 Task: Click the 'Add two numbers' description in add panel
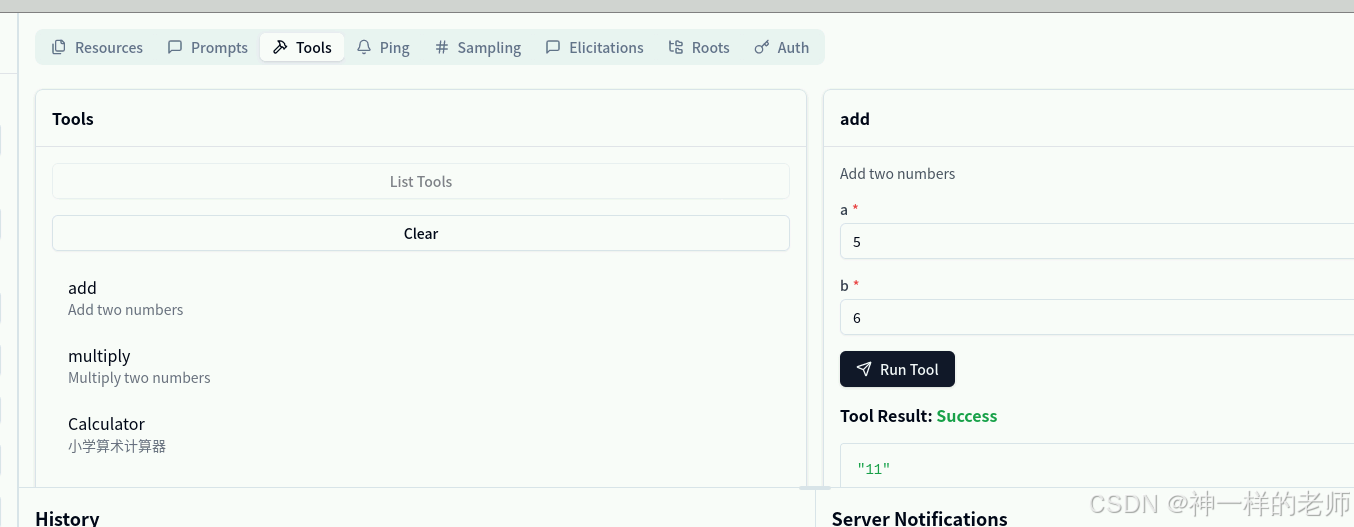[897, 173]
